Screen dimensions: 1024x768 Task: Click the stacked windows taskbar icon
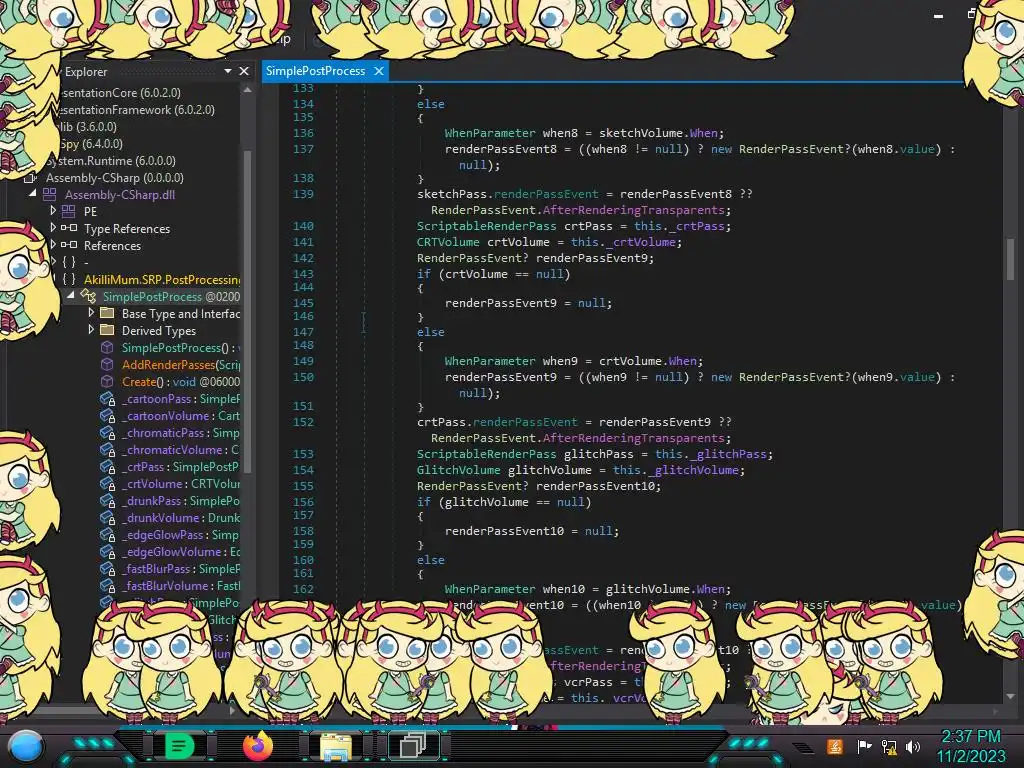click(413, 745)
